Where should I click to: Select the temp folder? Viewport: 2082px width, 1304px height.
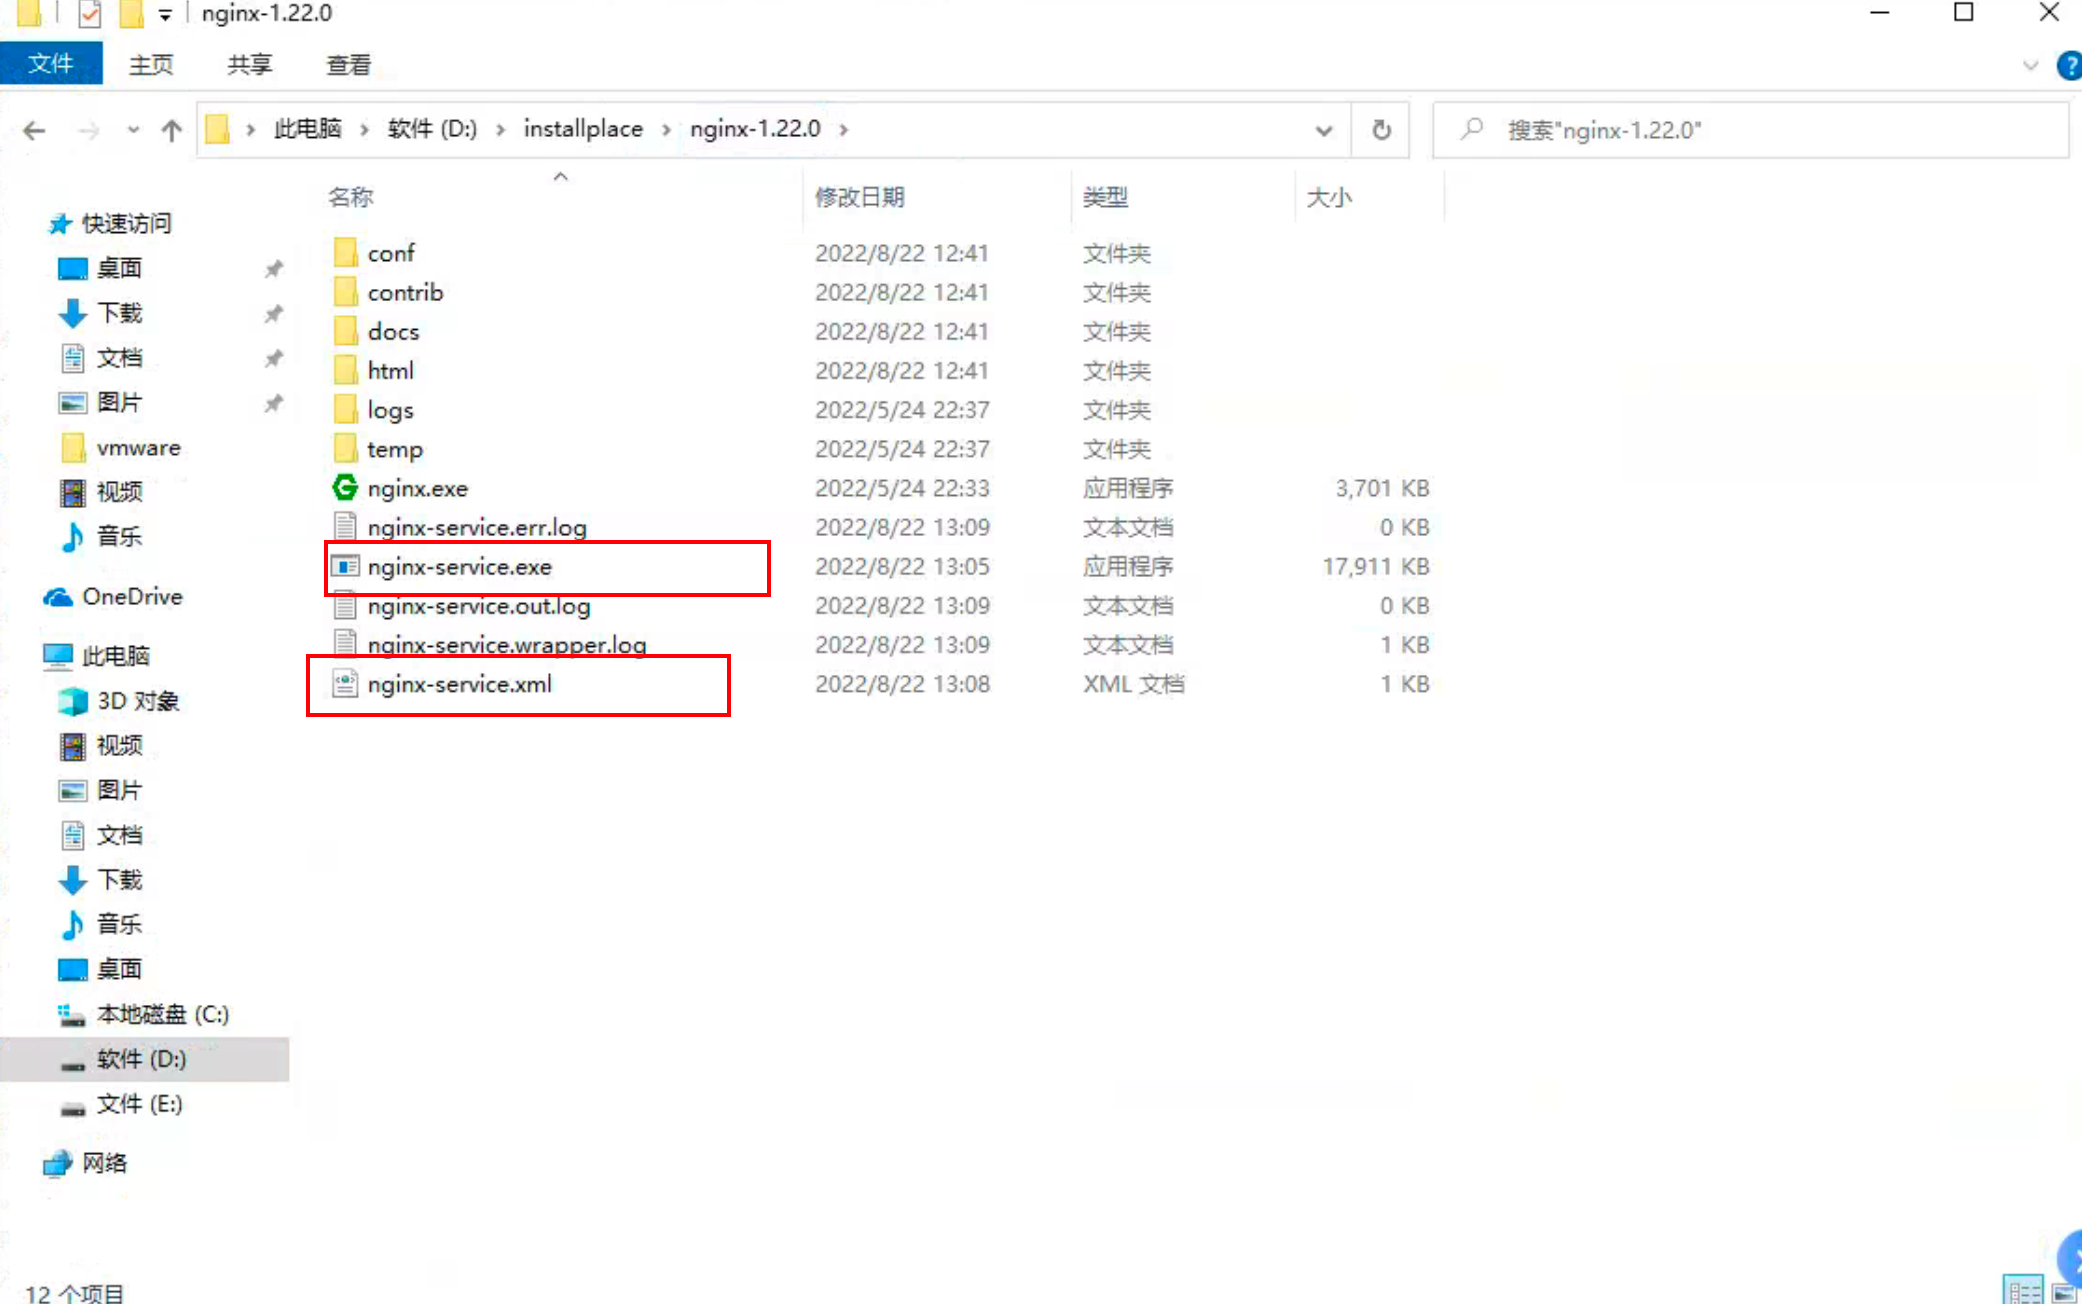coord(395,449)
